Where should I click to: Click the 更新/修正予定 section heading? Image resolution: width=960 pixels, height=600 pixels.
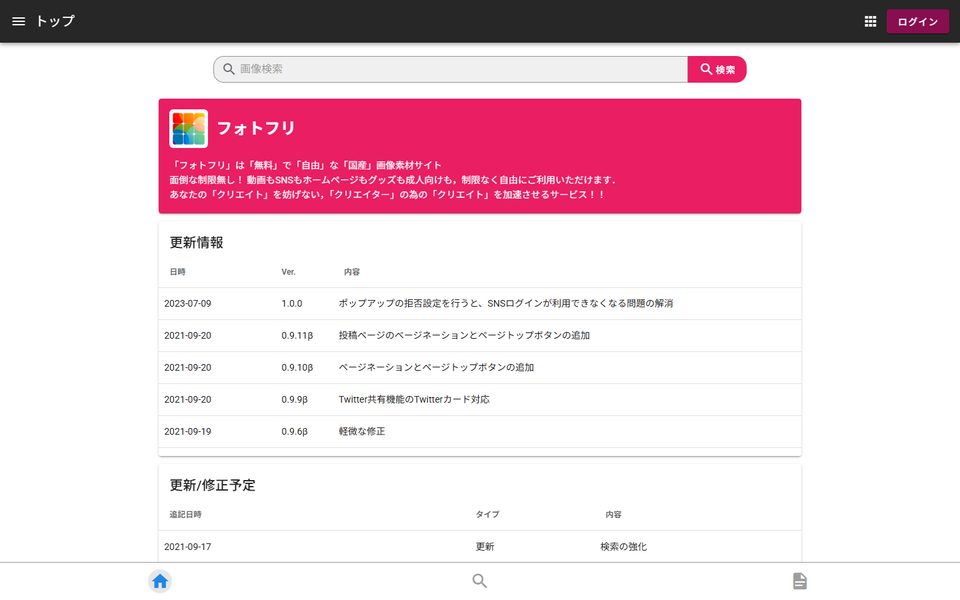(212, 486)
